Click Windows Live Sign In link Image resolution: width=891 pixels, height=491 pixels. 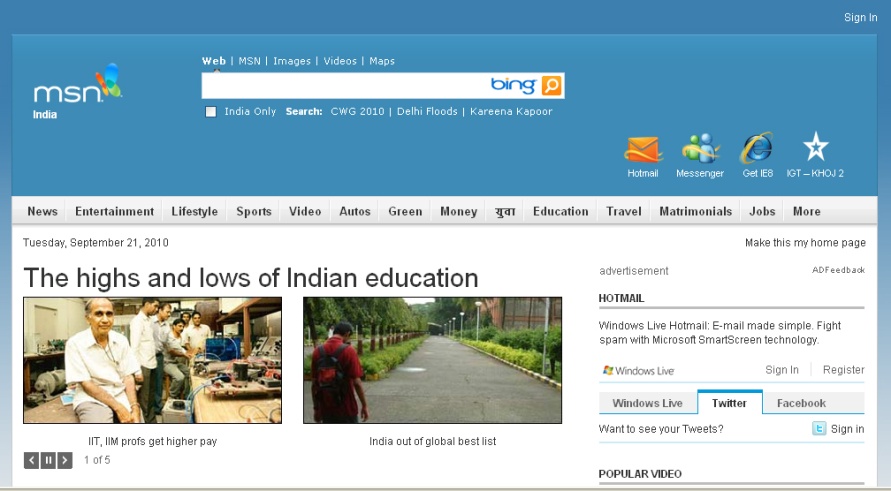coord(782,370)
